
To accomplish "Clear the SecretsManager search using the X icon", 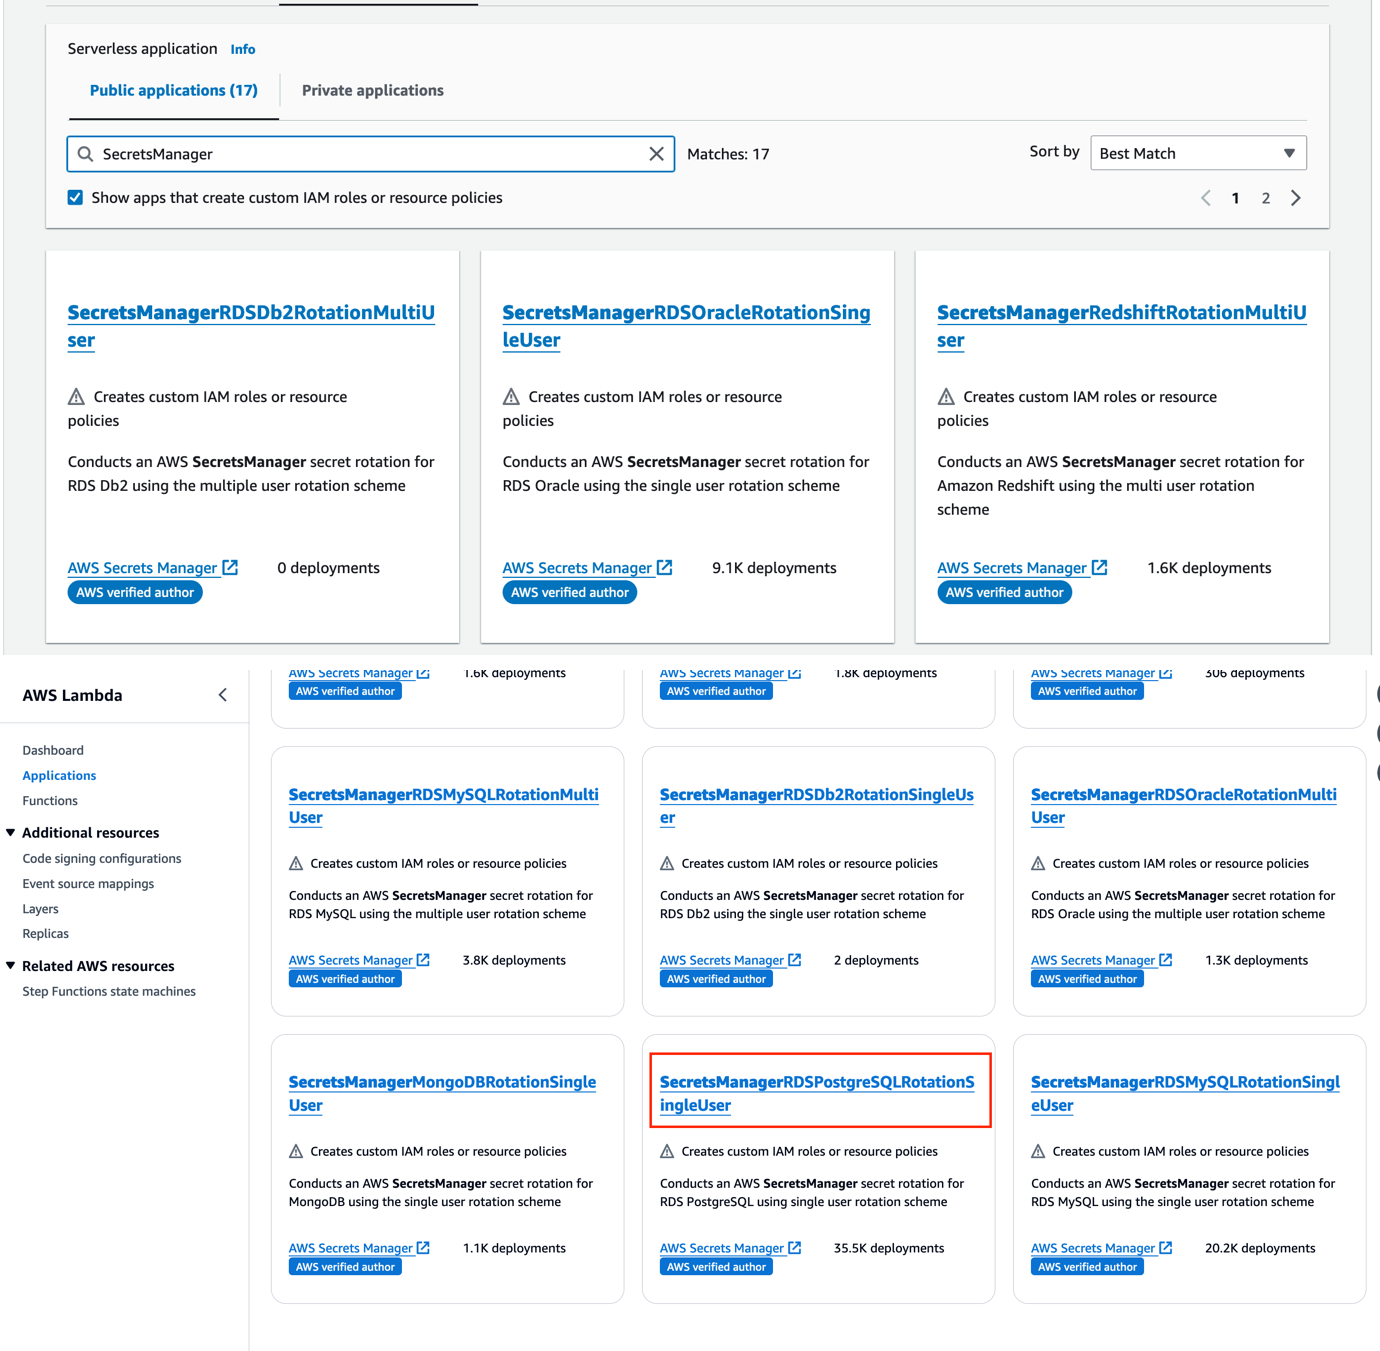I will coord(657,154).
